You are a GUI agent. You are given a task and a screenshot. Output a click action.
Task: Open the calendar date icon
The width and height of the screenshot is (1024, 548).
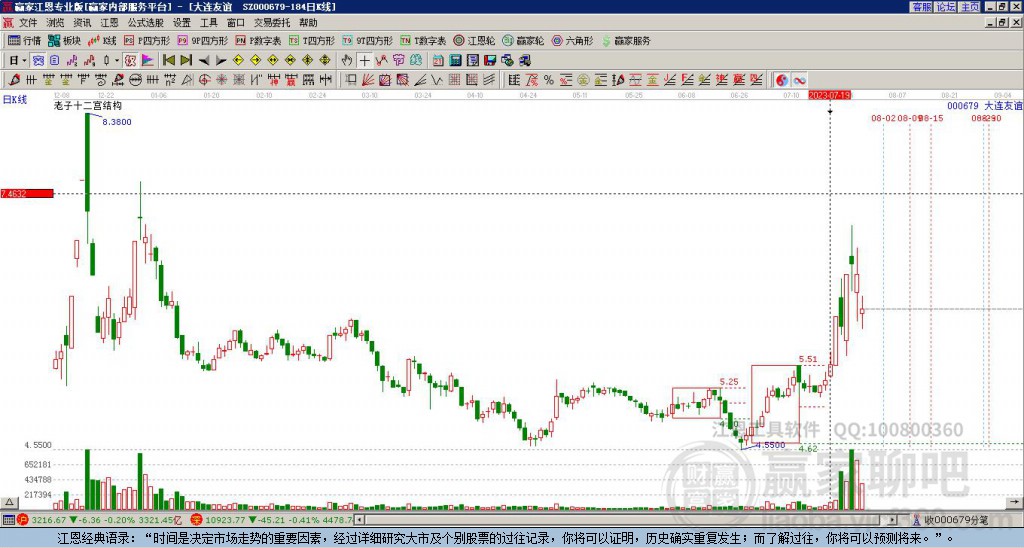pyautogui.click(x=438, y=61)
